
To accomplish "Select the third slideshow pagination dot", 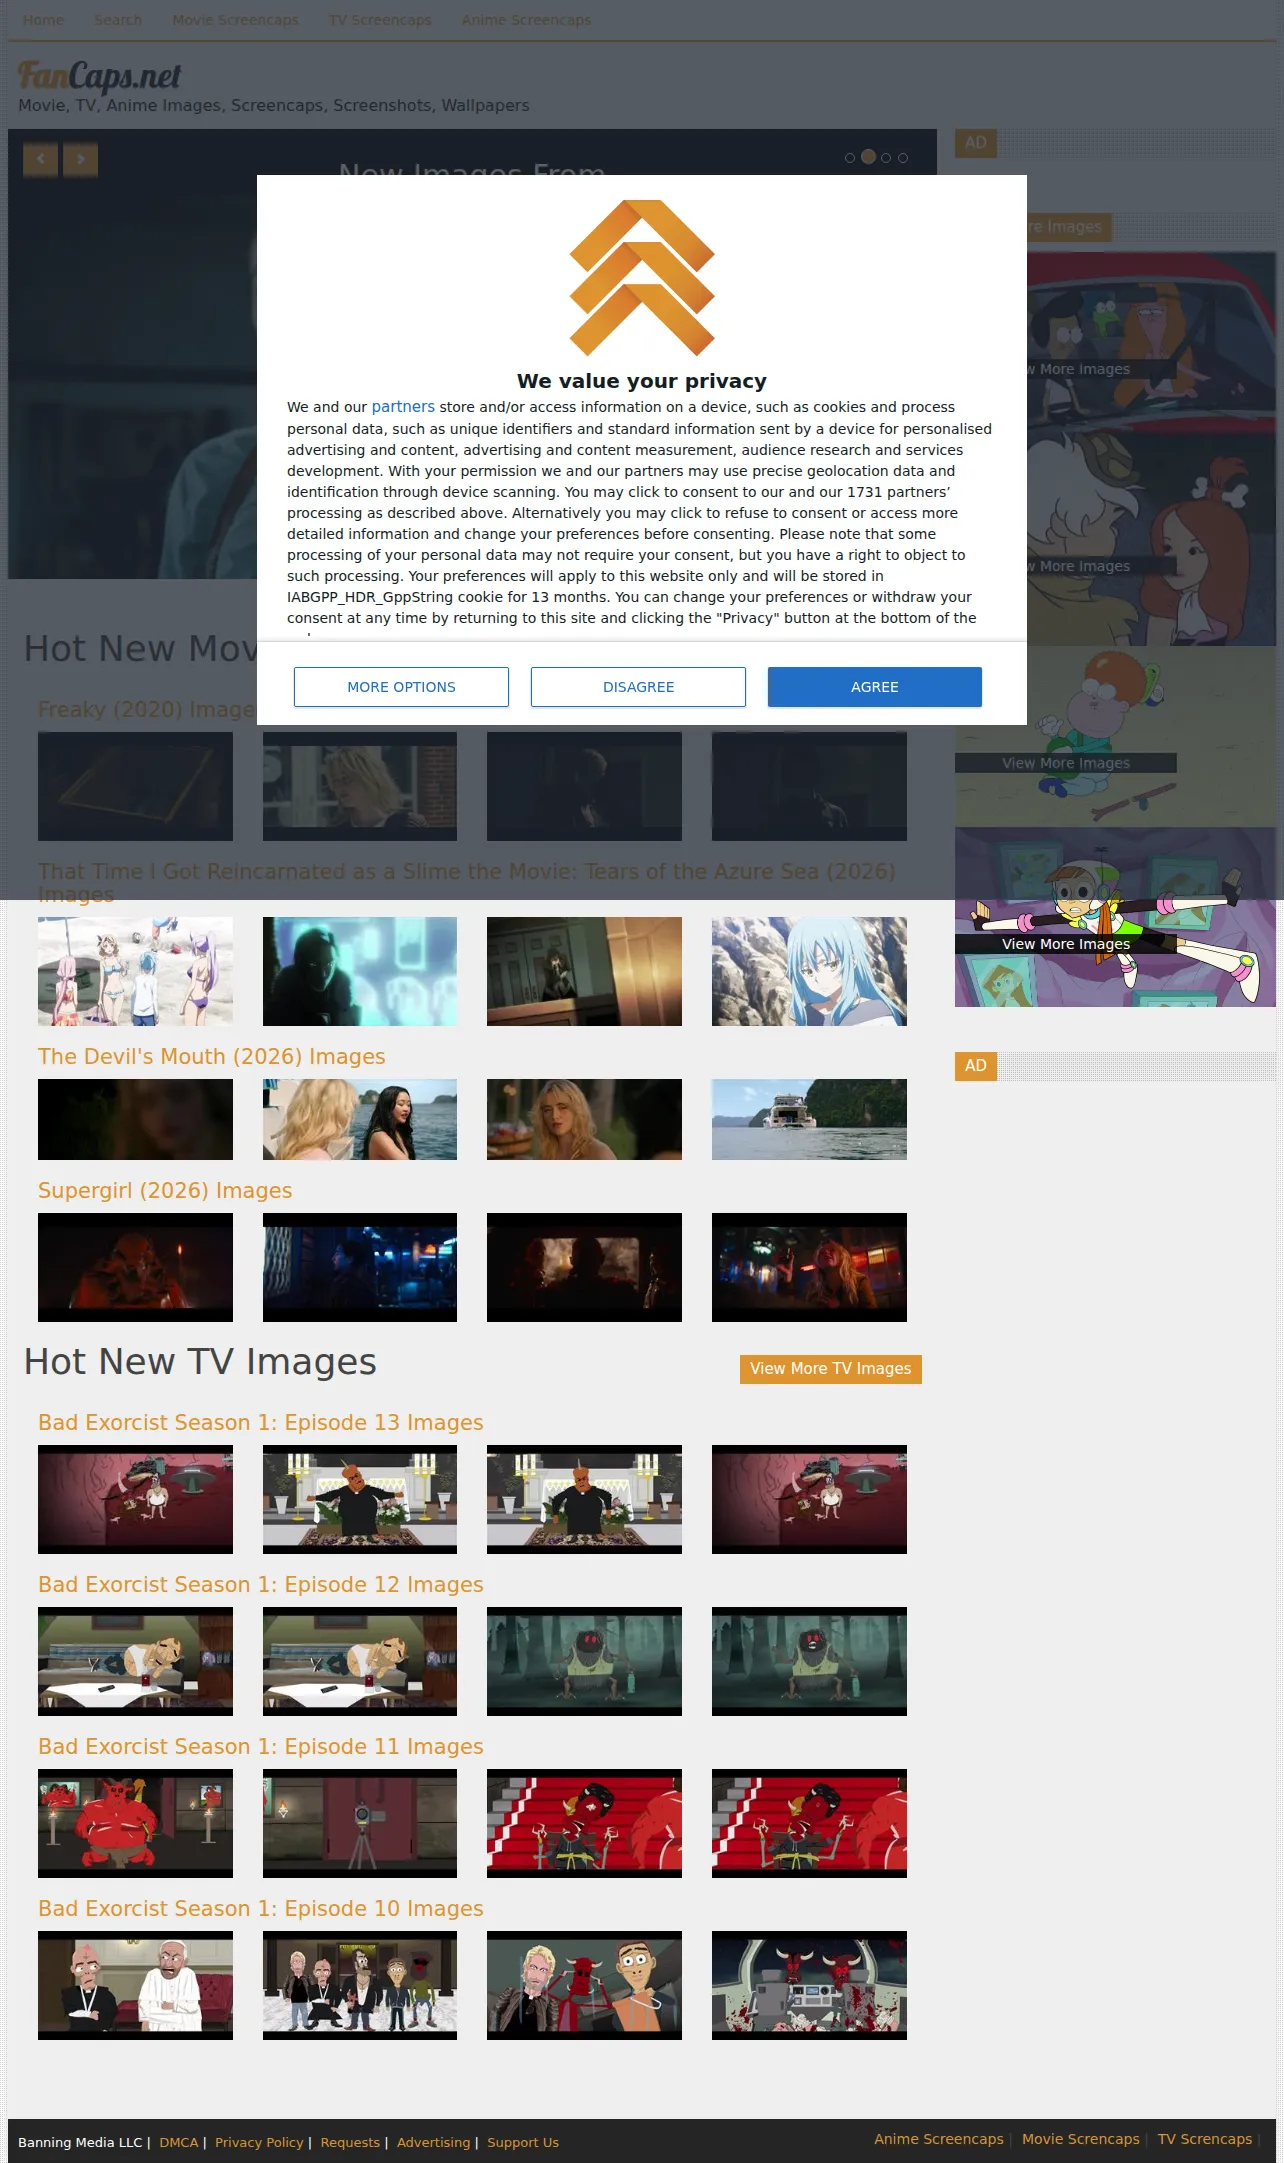I will (886, 158).
